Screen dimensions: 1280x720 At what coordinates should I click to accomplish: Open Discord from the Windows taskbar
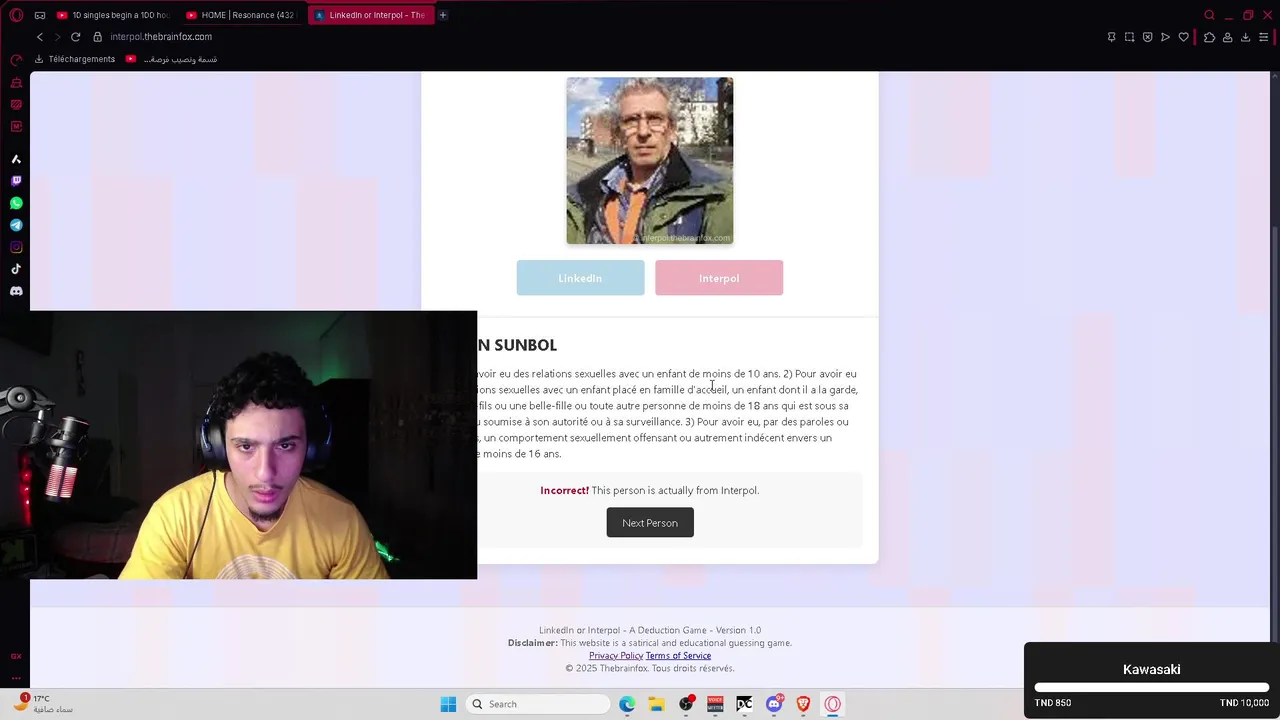coord(774,704)
